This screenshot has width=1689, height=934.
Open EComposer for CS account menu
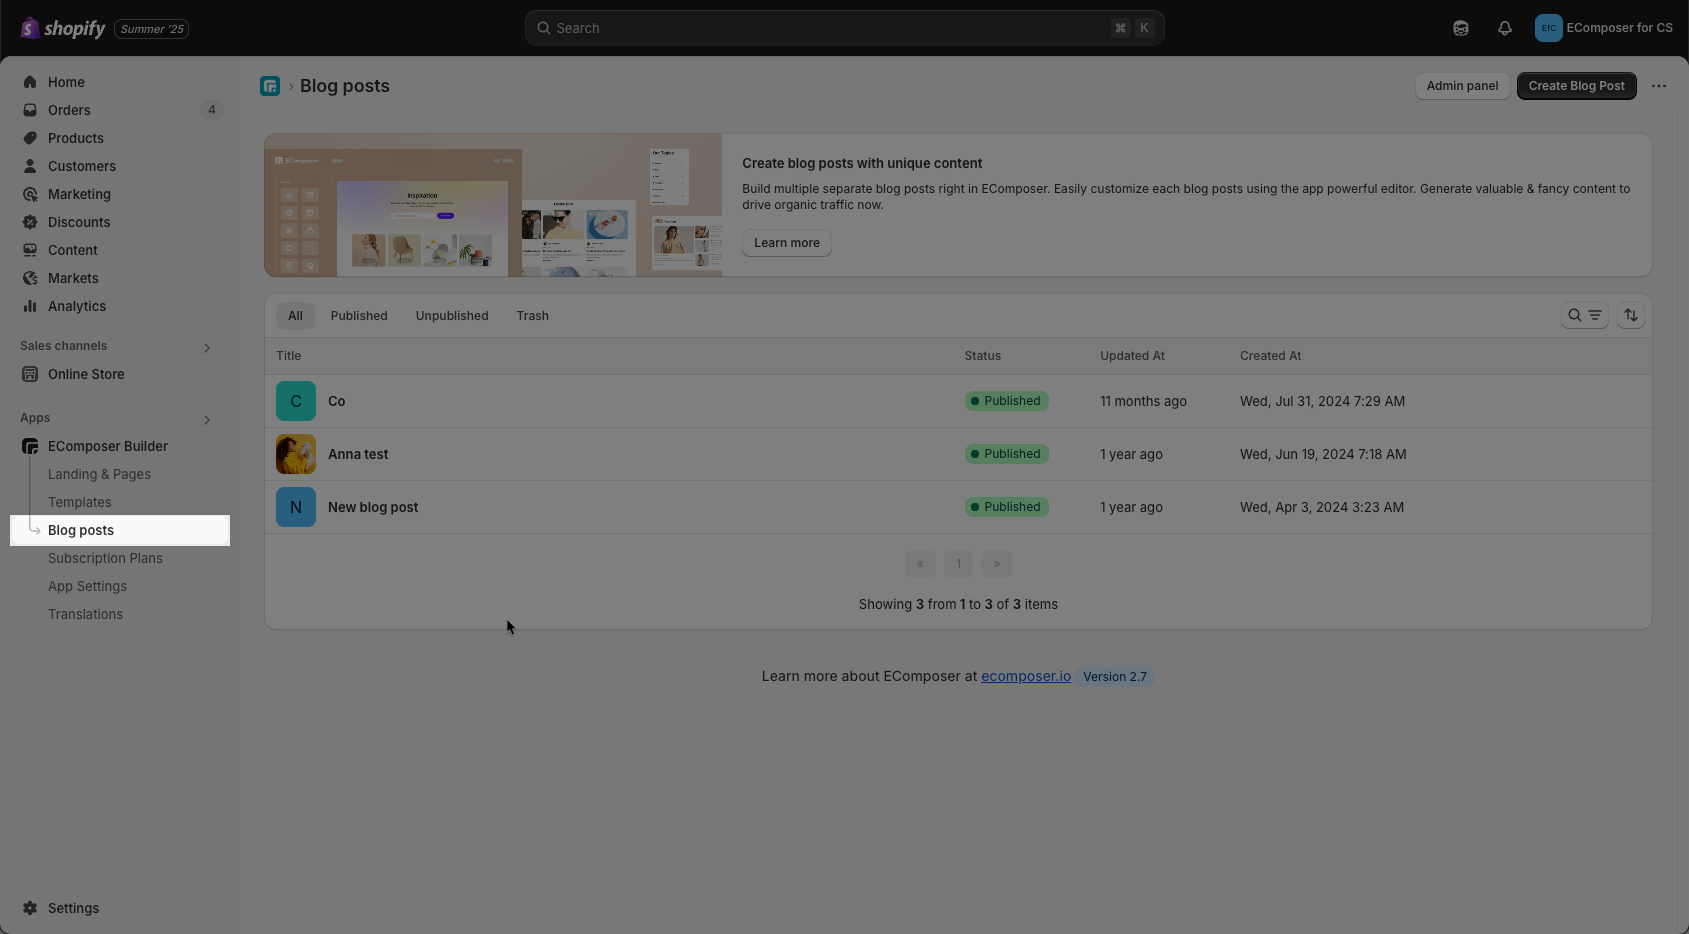tap(1604, 28)
